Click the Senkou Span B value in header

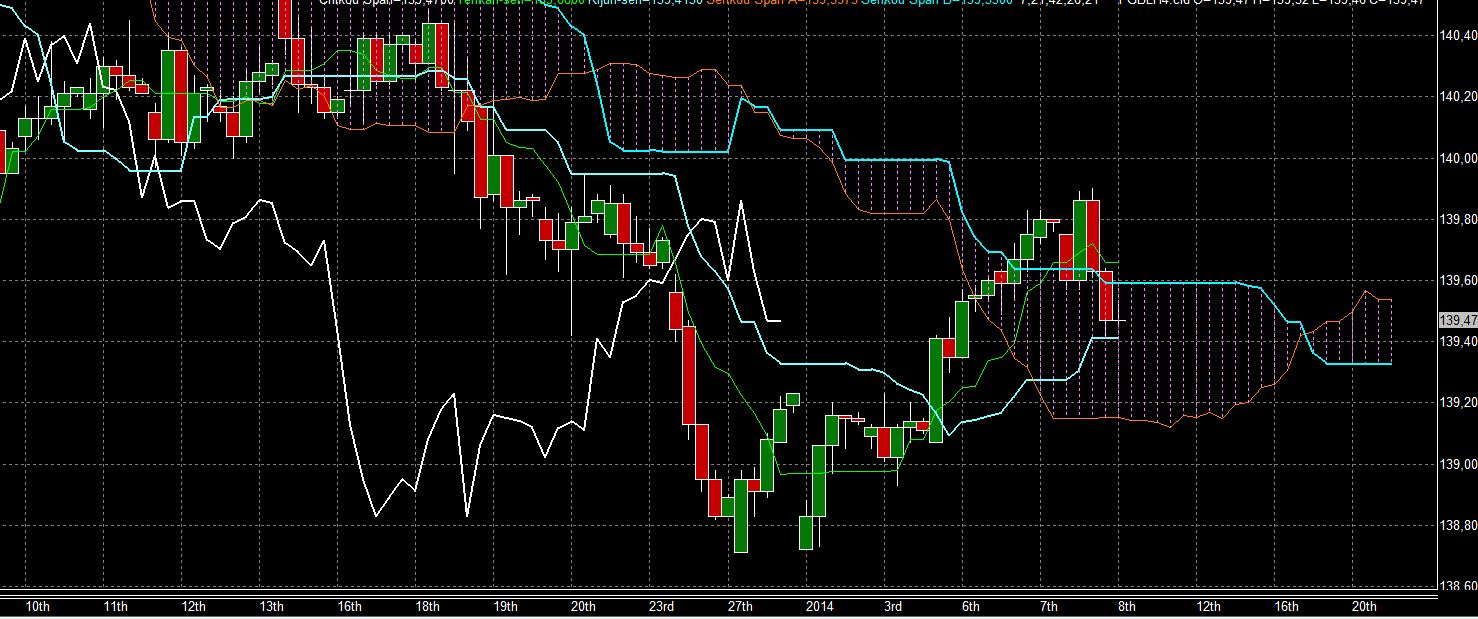click(936, 3)
